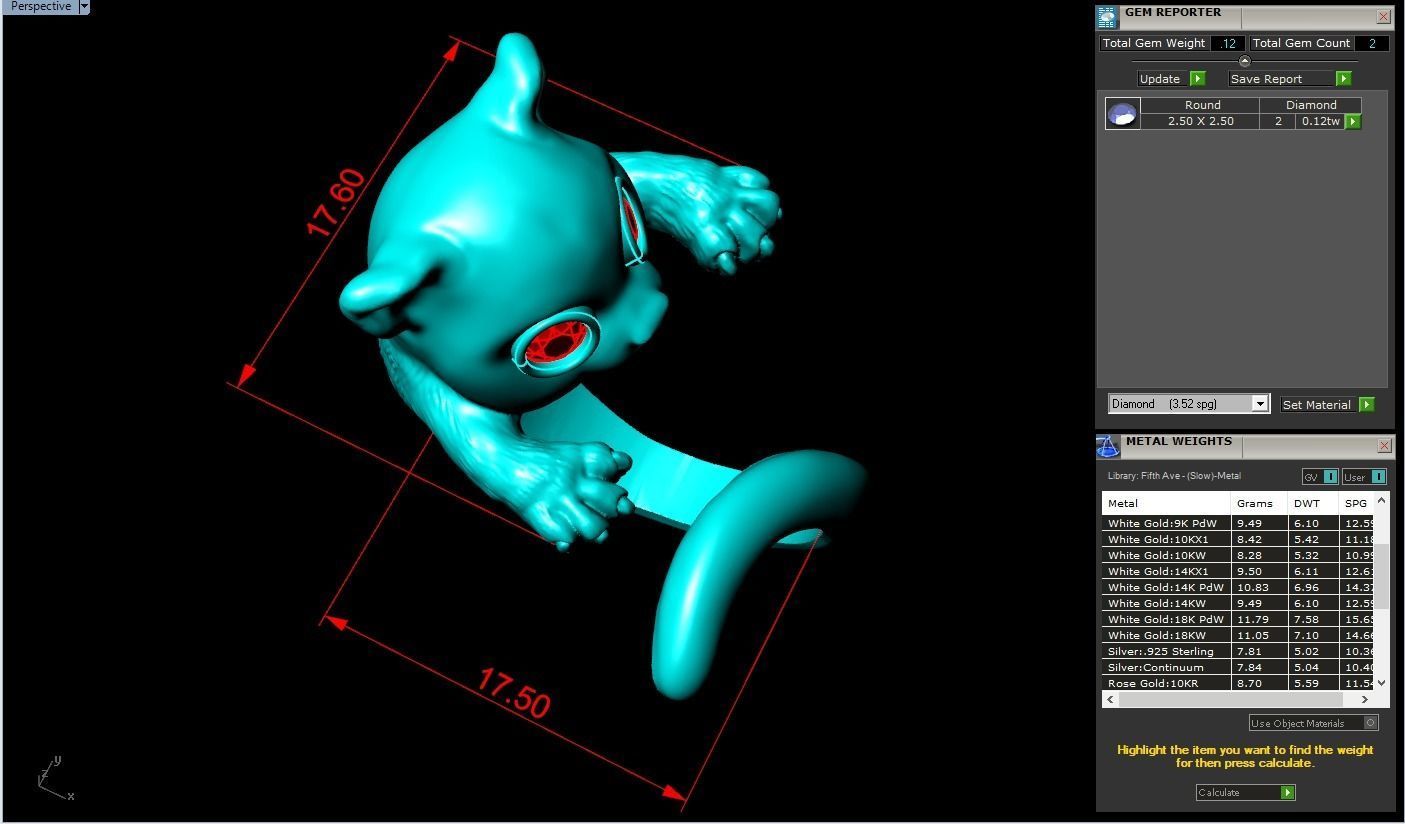Sort by the SPG column header

[x=1356, y=503]
